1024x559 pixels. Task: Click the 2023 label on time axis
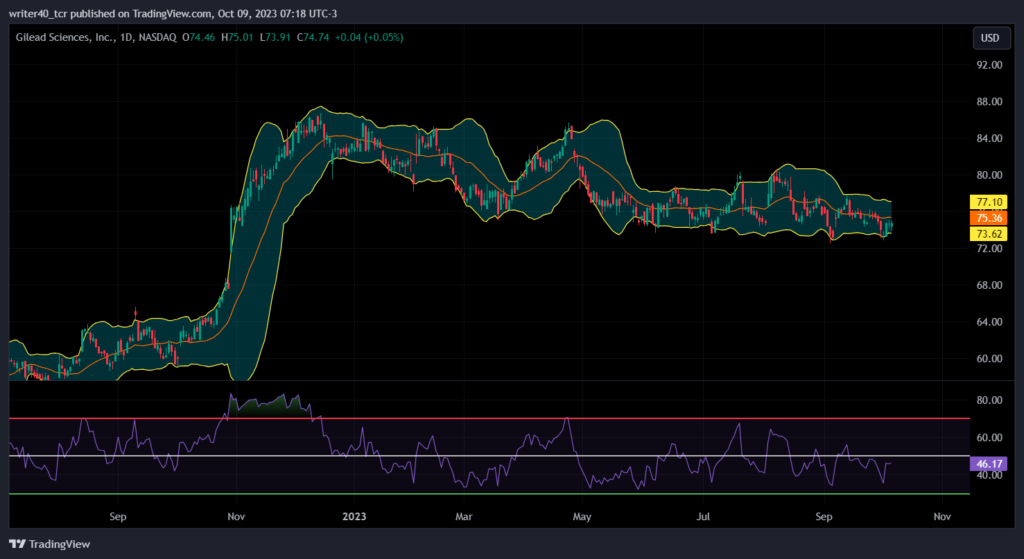point(354,517)
